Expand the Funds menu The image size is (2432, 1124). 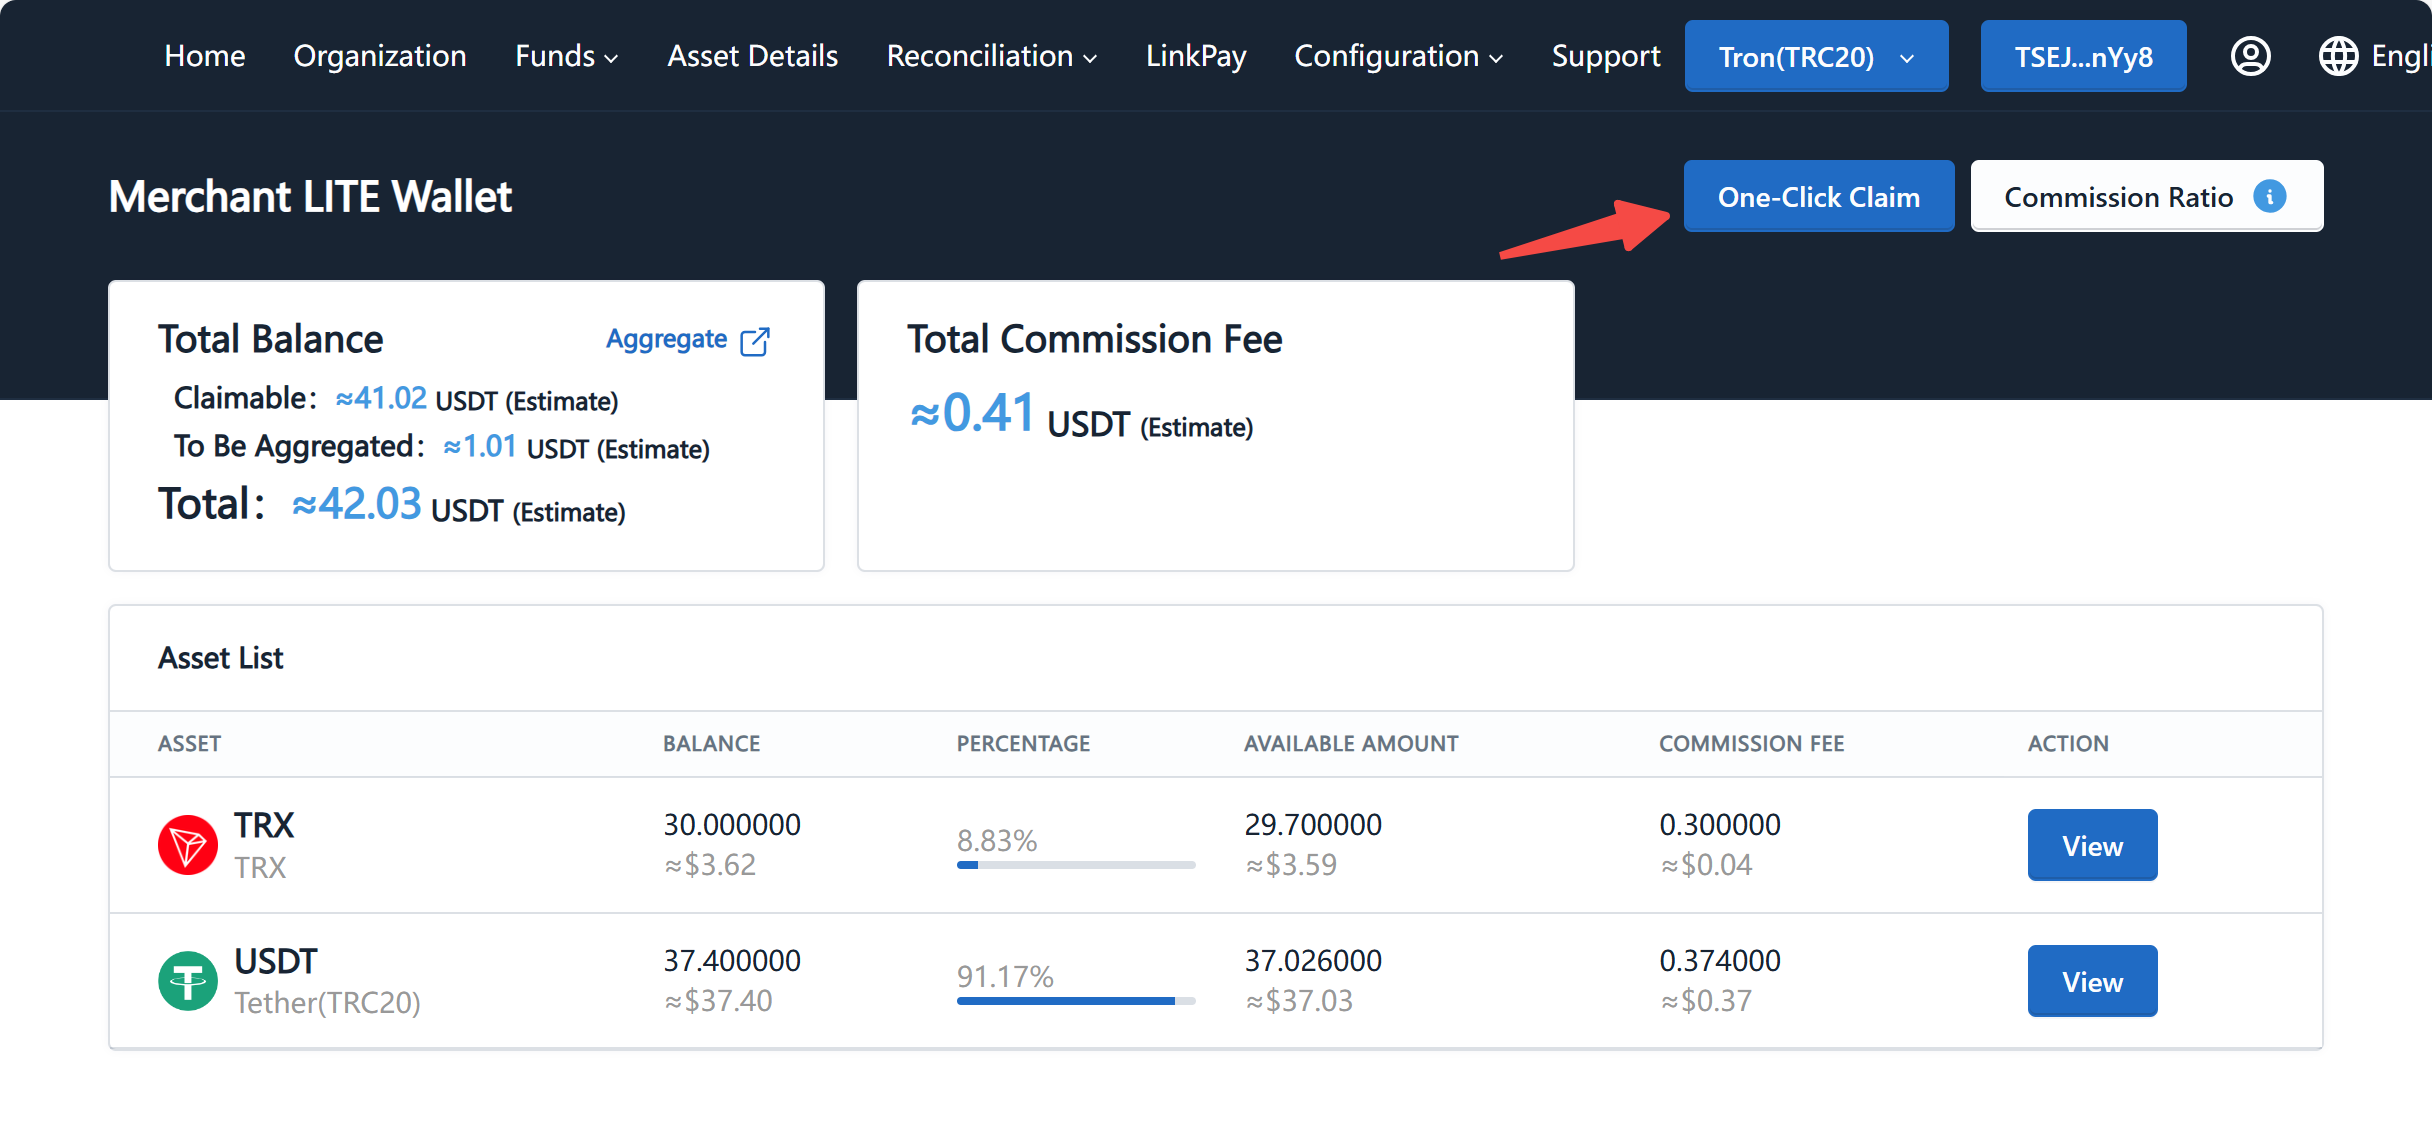(x=567, y=56)
